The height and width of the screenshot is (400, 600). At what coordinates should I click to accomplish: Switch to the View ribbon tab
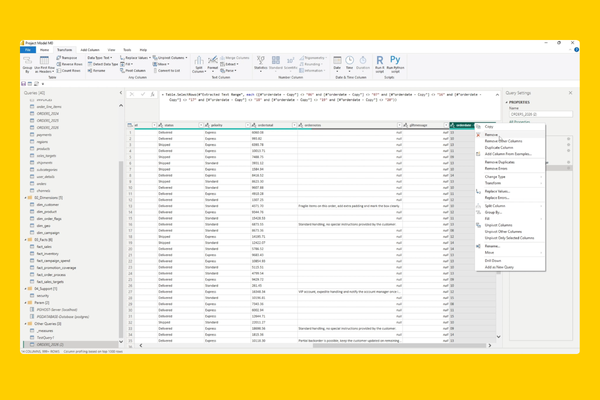pos(111,50)
